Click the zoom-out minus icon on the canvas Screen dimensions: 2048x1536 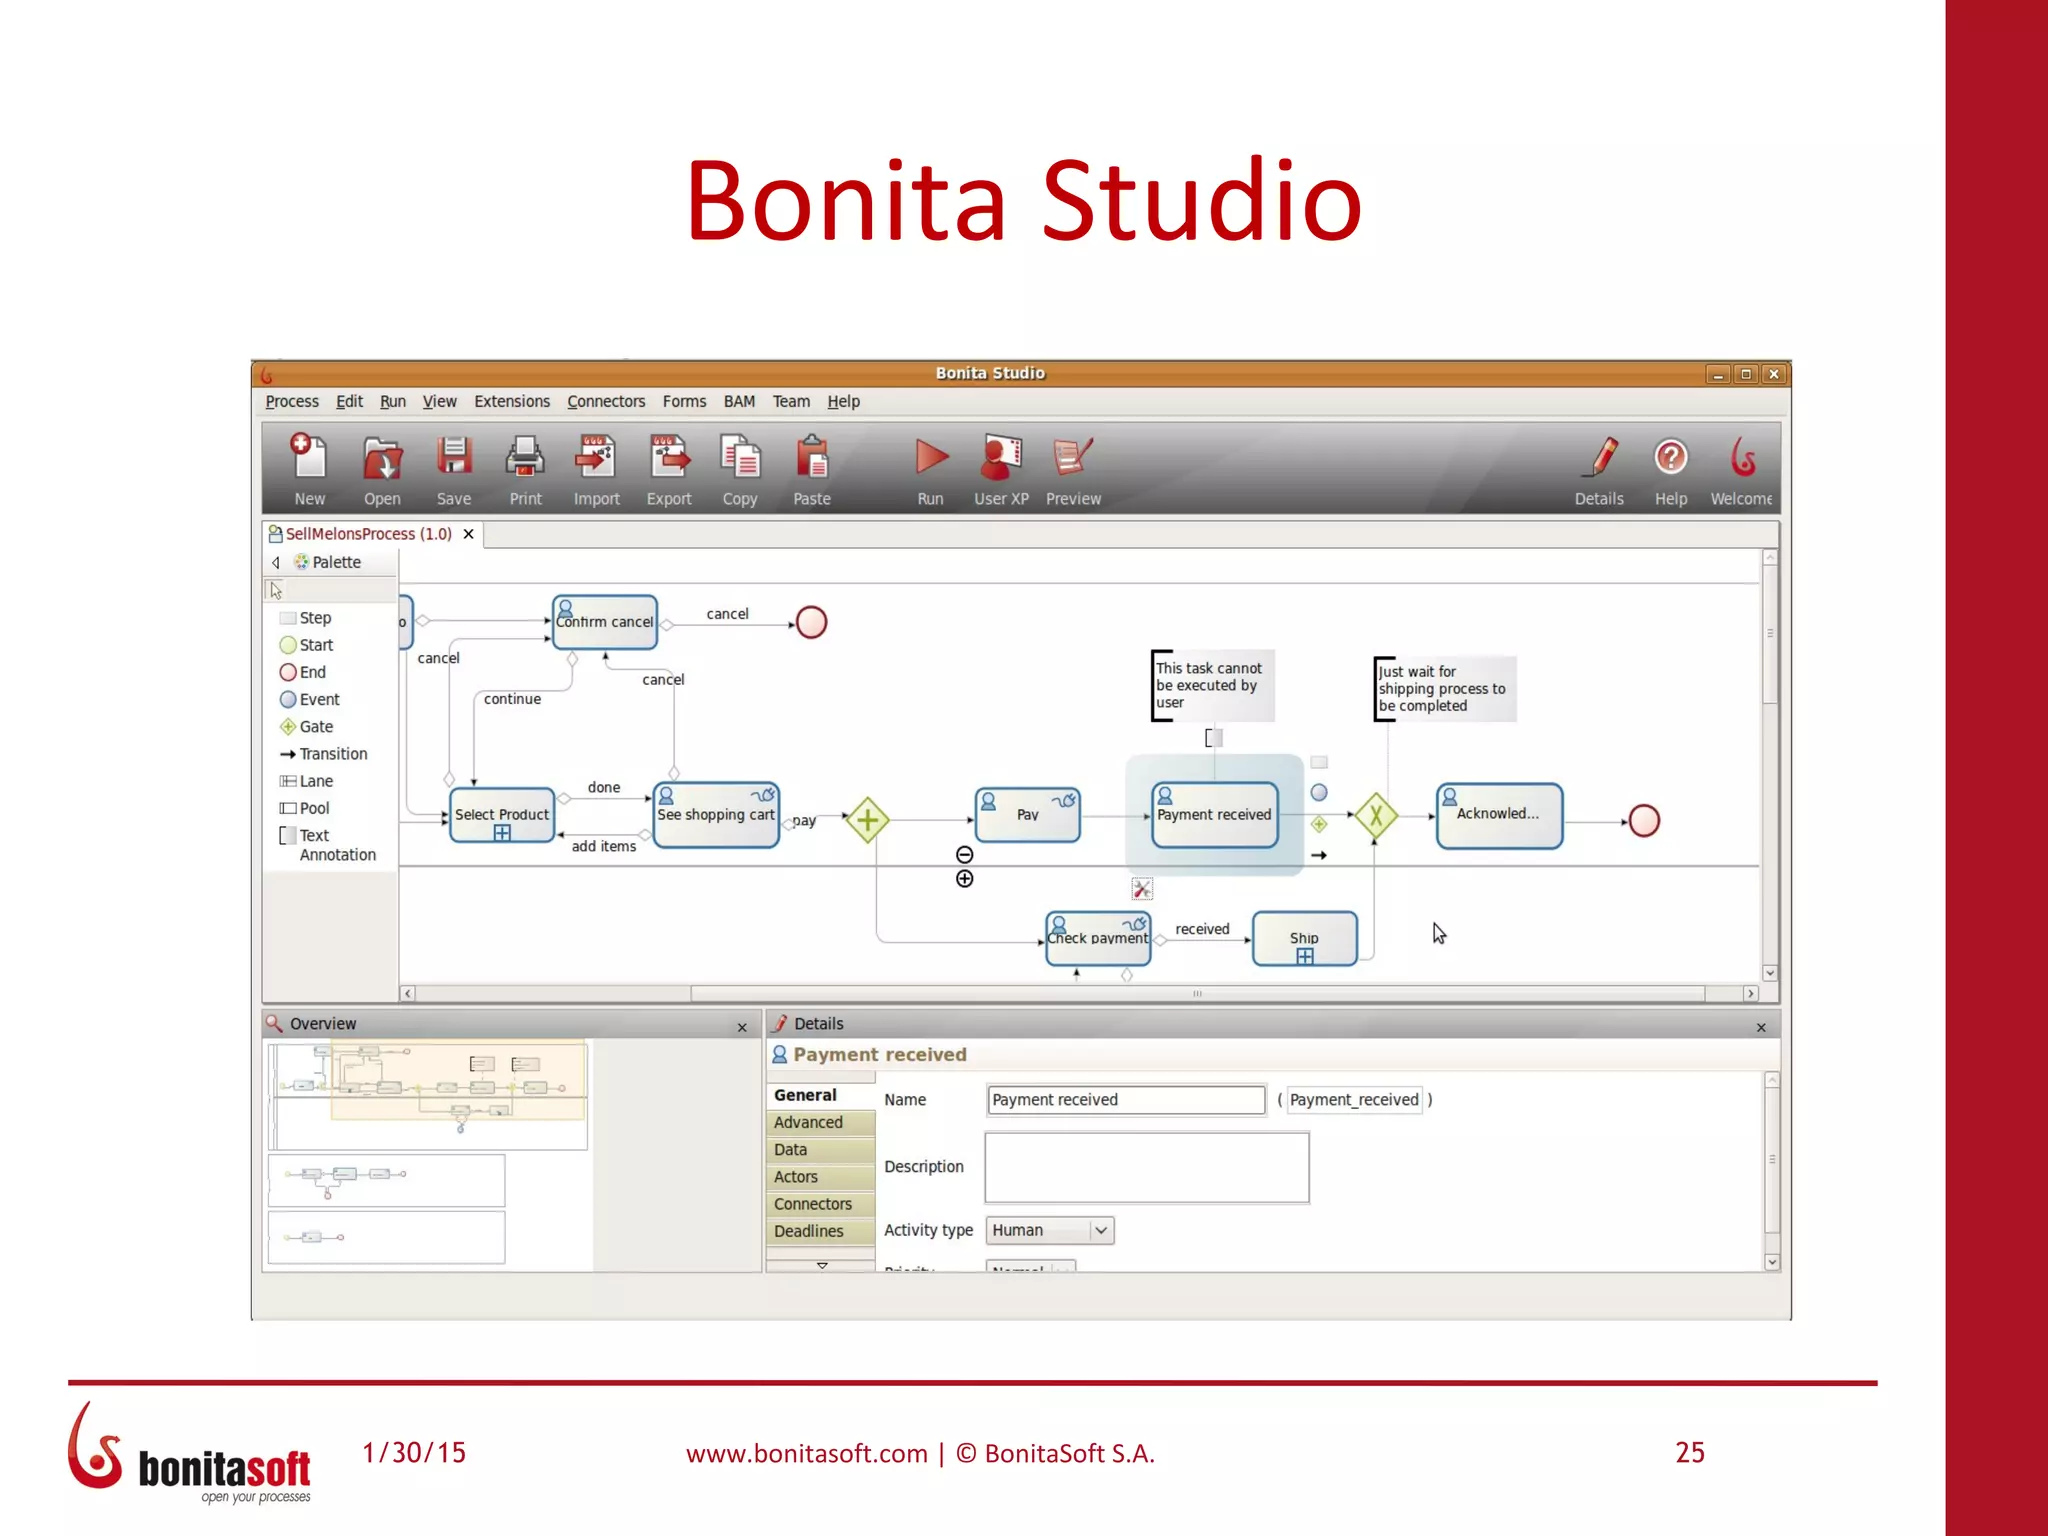964,854
